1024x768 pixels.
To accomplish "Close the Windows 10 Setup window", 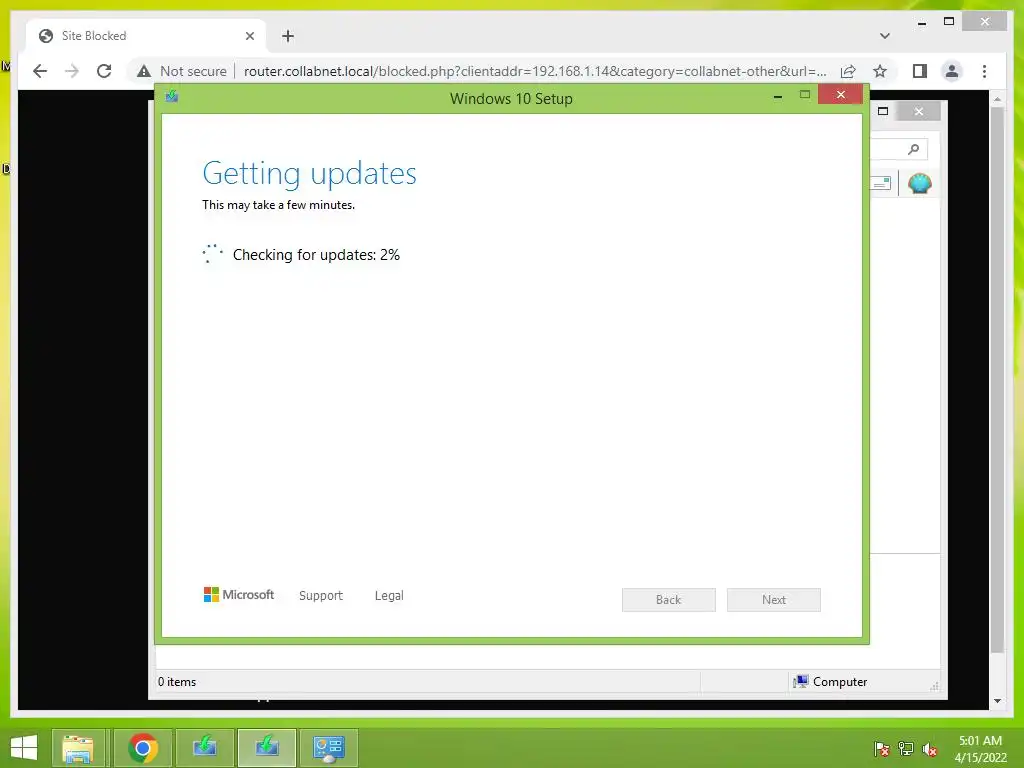I will [840, 95].
